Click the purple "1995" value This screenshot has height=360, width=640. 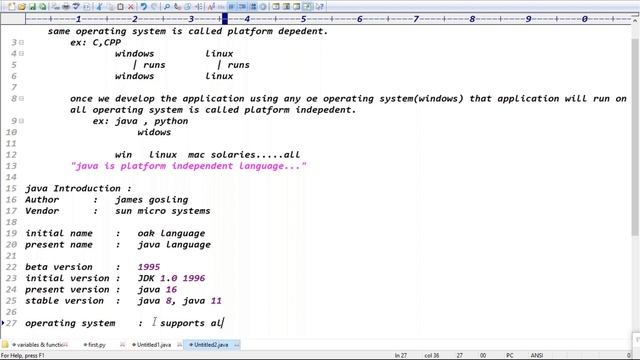(149, 267)
